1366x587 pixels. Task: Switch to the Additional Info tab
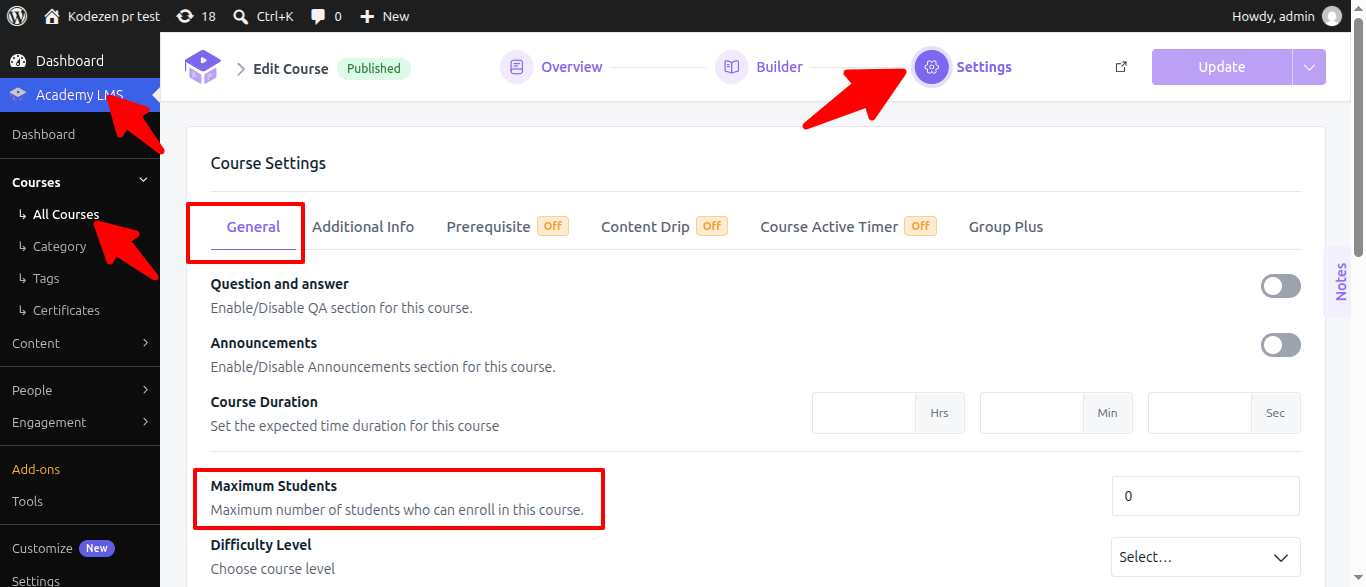(x=363, y=227)
